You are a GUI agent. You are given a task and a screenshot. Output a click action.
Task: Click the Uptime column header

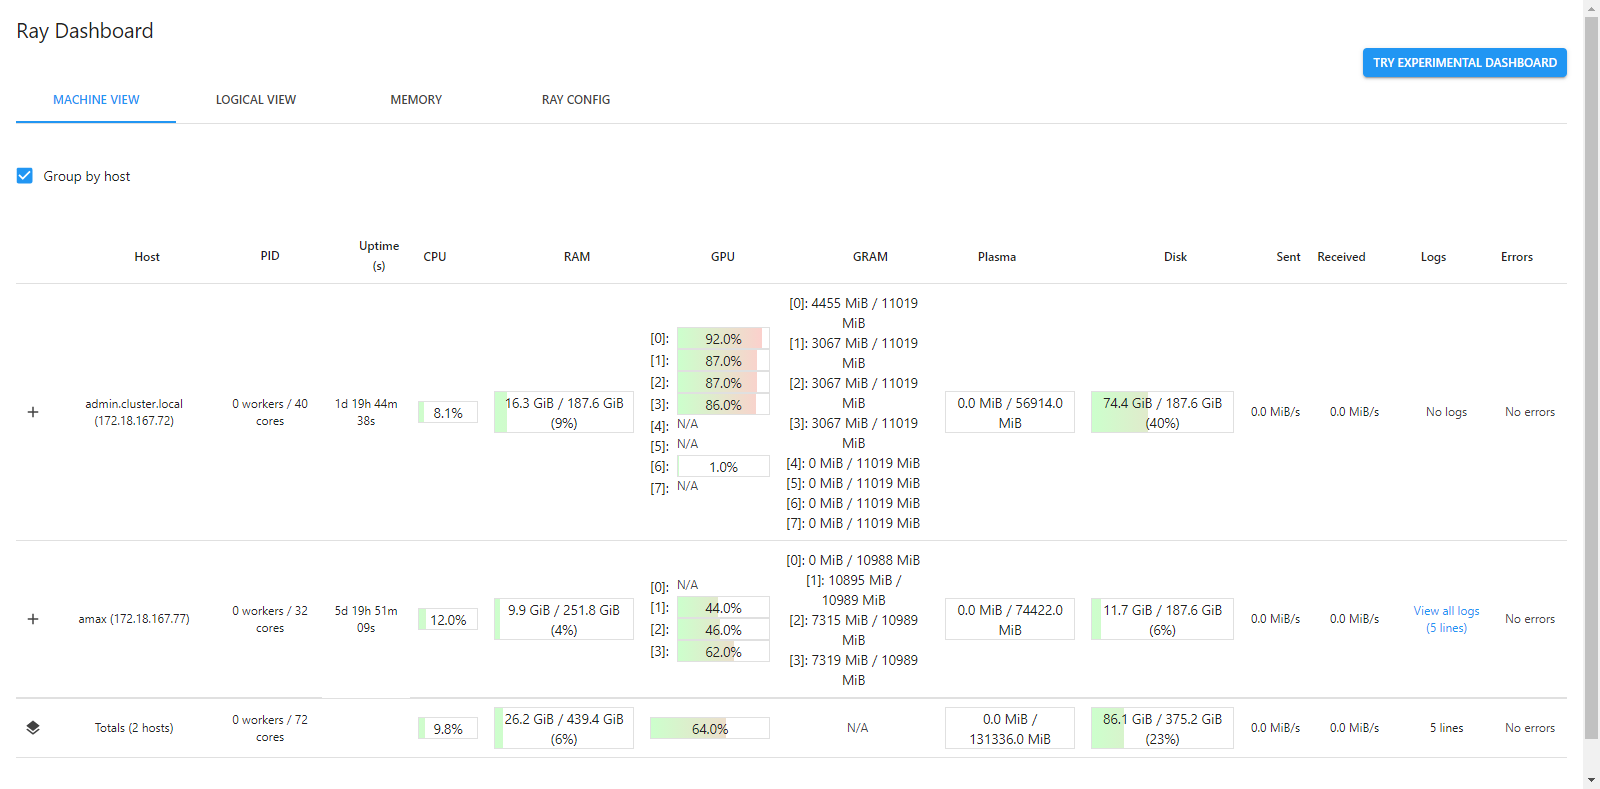coord(379,256)
